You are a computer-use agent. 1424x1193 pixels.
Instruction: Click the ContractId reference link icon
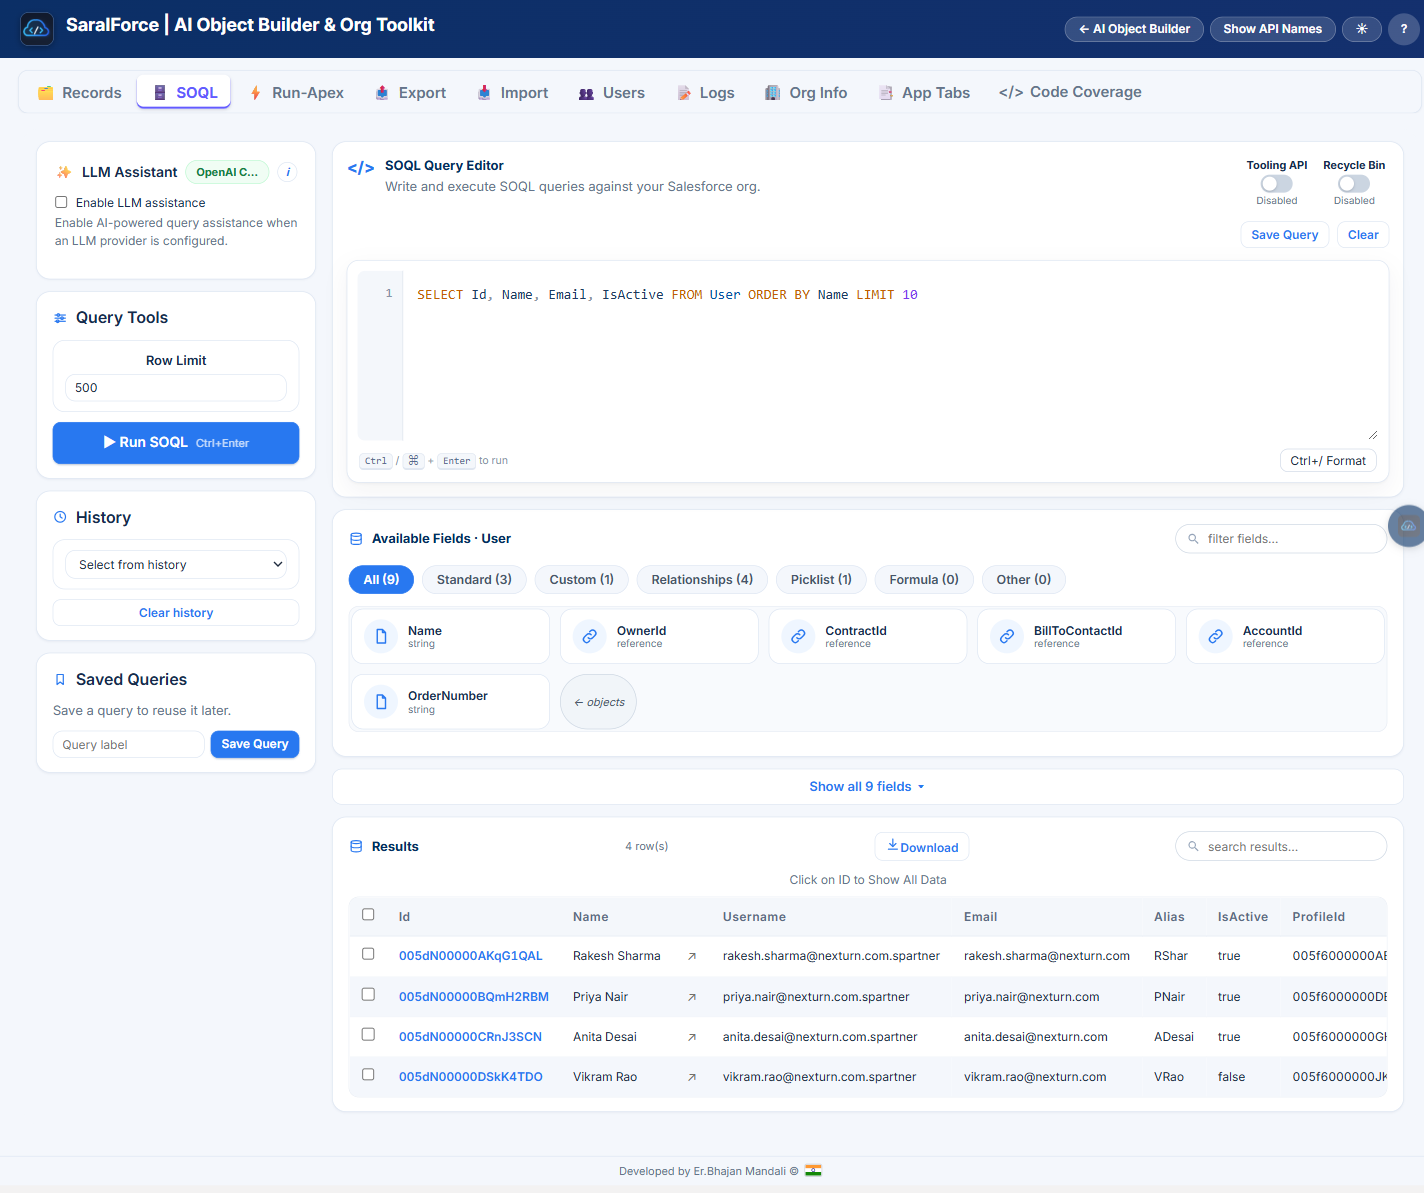798,636
